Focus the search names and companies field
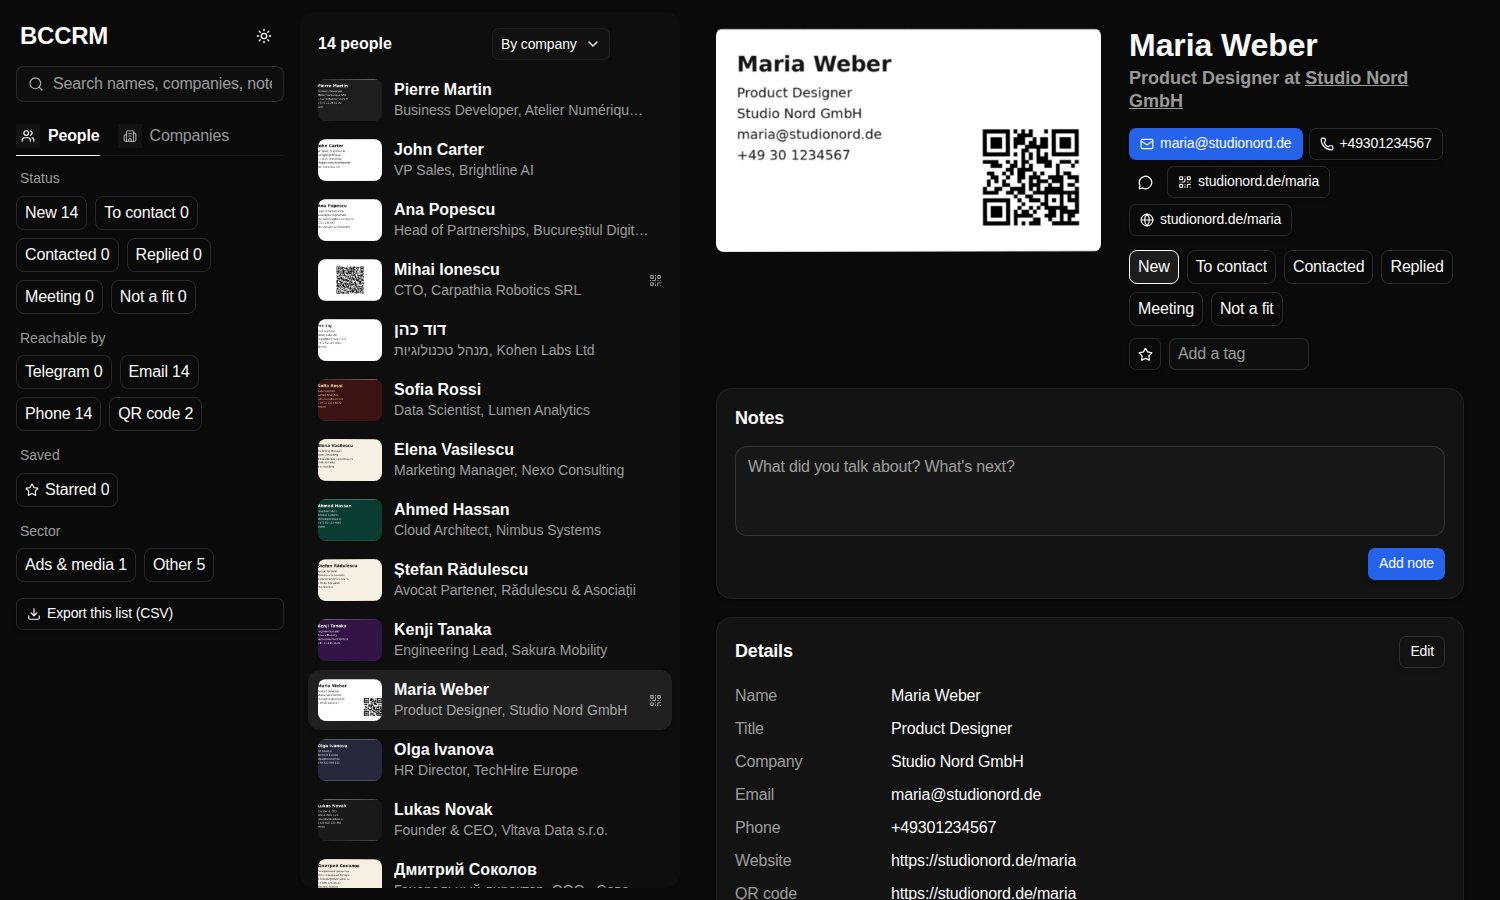 (x=150, y=84)
